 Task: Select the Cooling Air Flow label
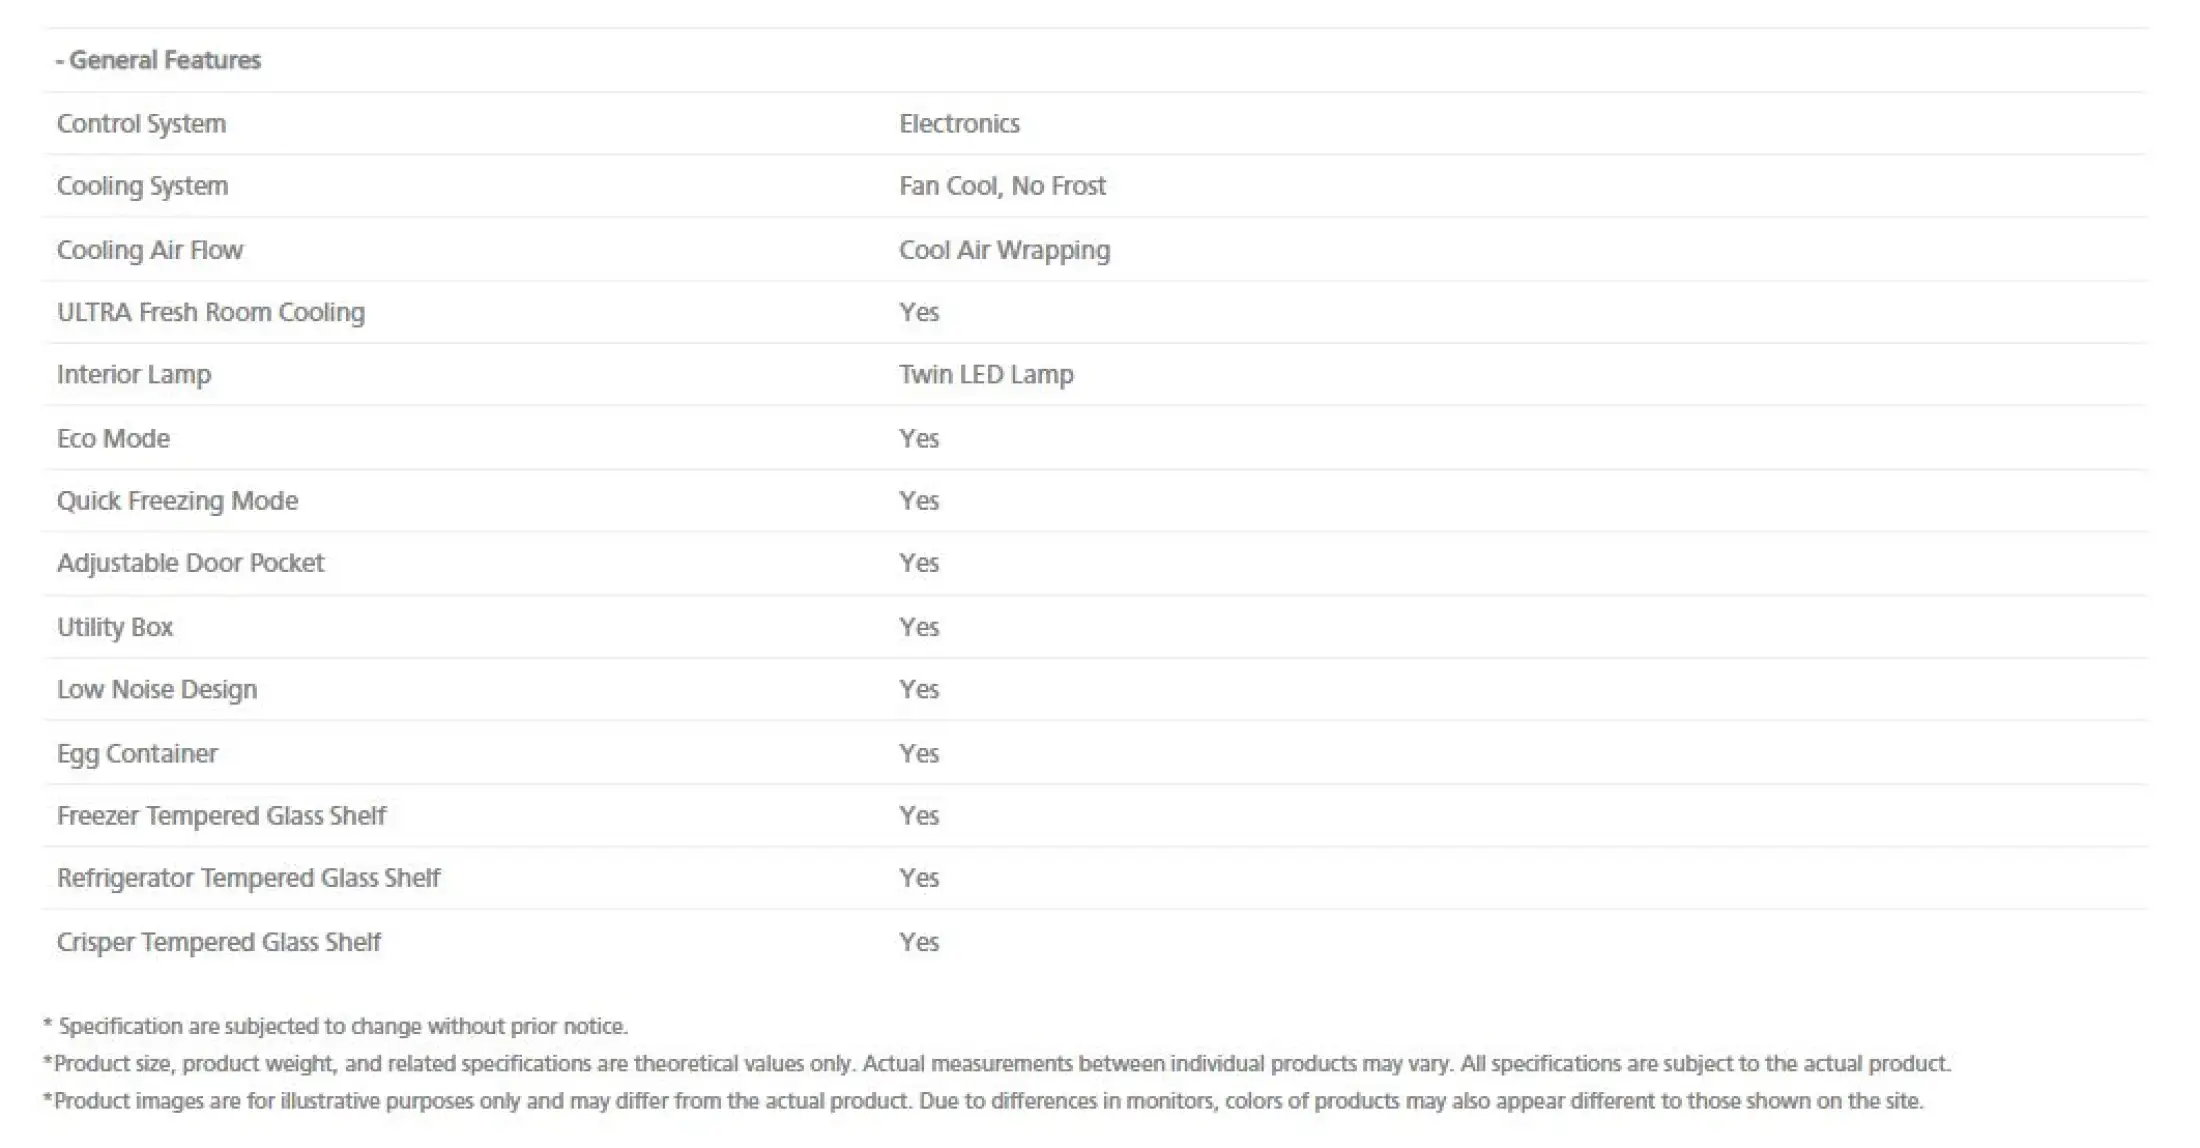coord(149,250)
